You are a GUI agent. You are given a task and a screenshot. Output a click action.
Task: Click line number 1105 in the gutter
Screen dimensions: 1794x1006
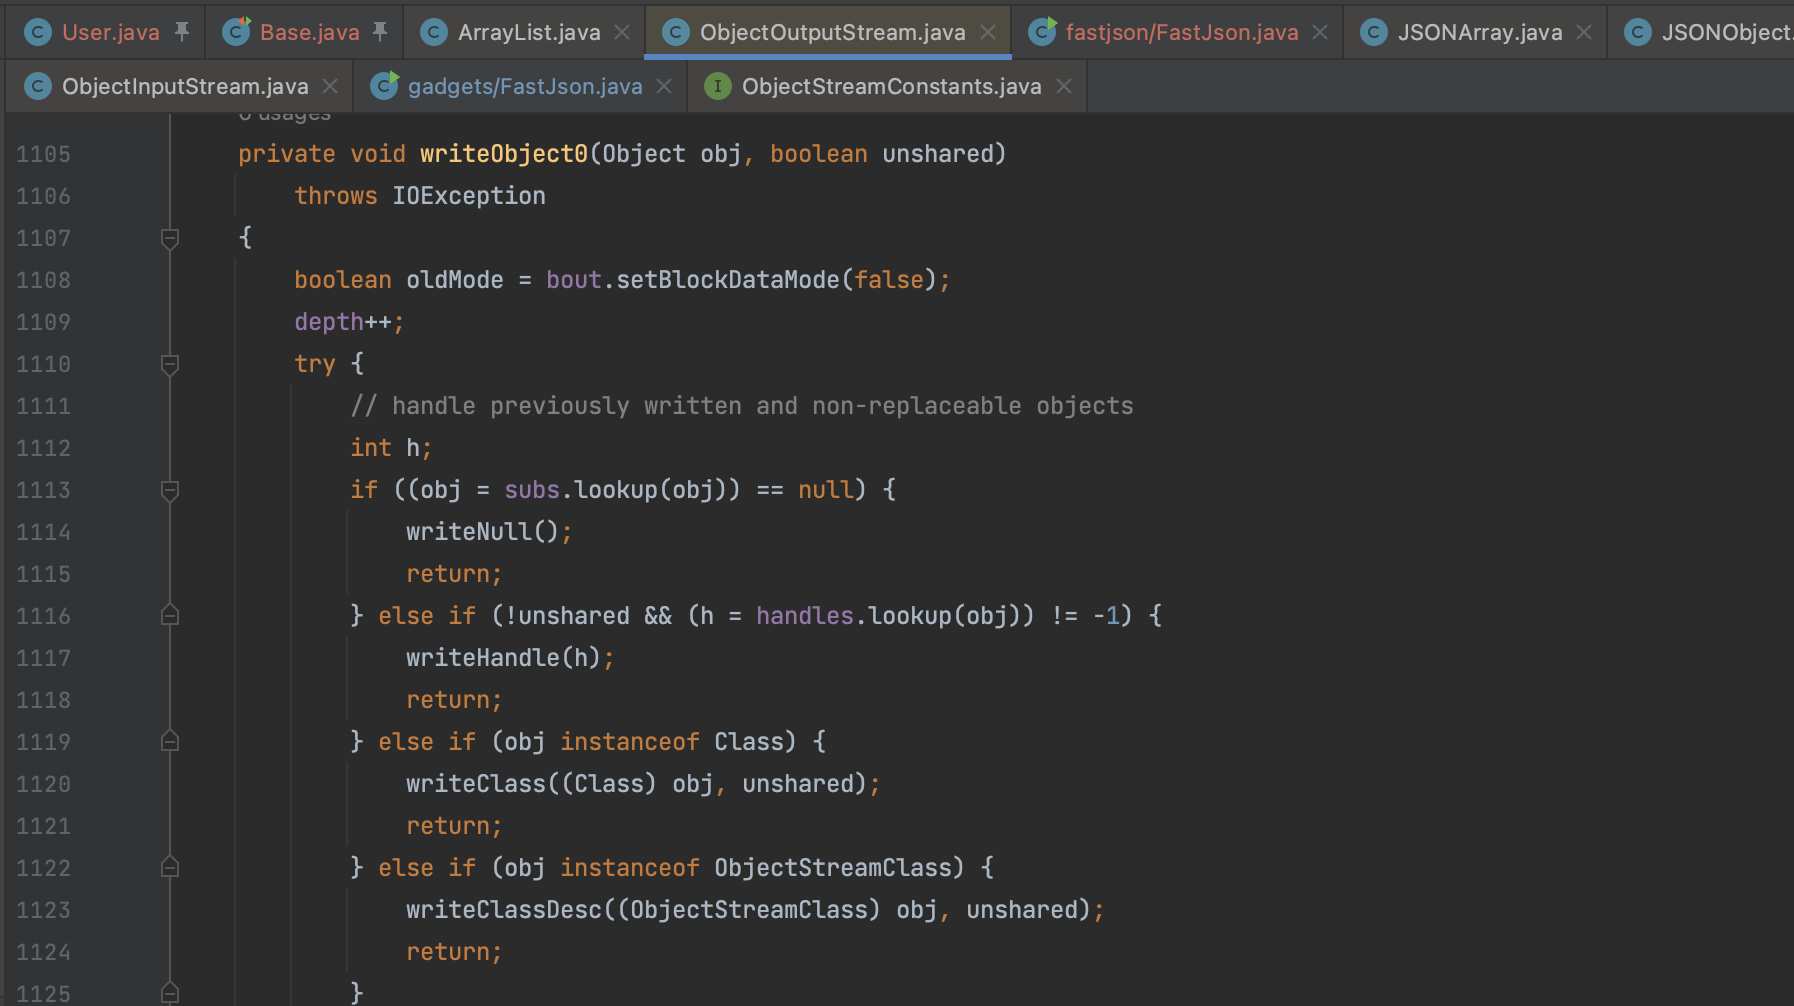pos(43,154)
